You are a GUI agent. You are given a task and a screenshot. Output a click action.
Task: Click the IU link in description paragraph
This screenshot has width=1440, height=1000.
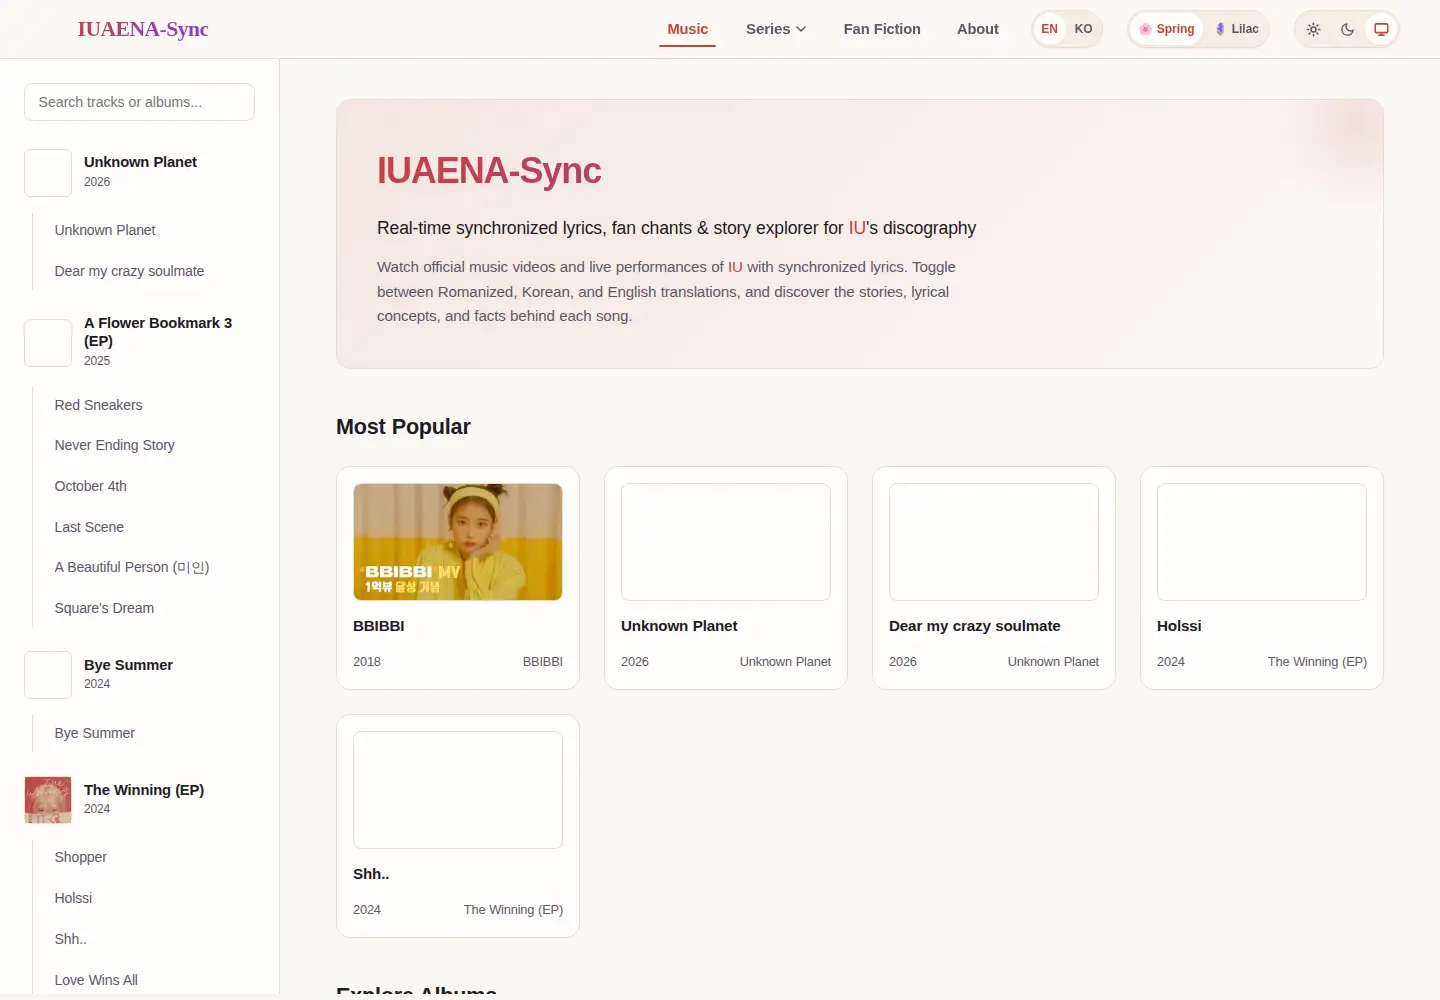(x=735, y=267)
